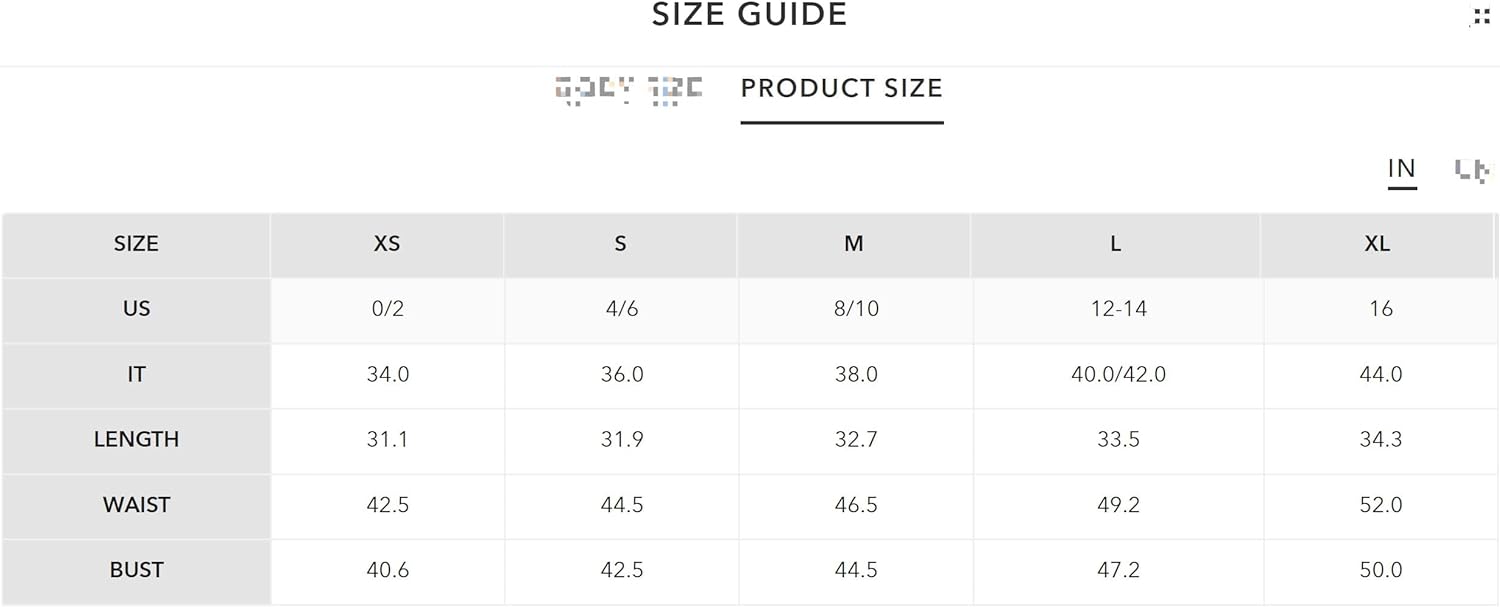Viewport: 1500px width, 607px height.
Task: Switch measurements to inches with IN
Action: (x=1402, y=169)
